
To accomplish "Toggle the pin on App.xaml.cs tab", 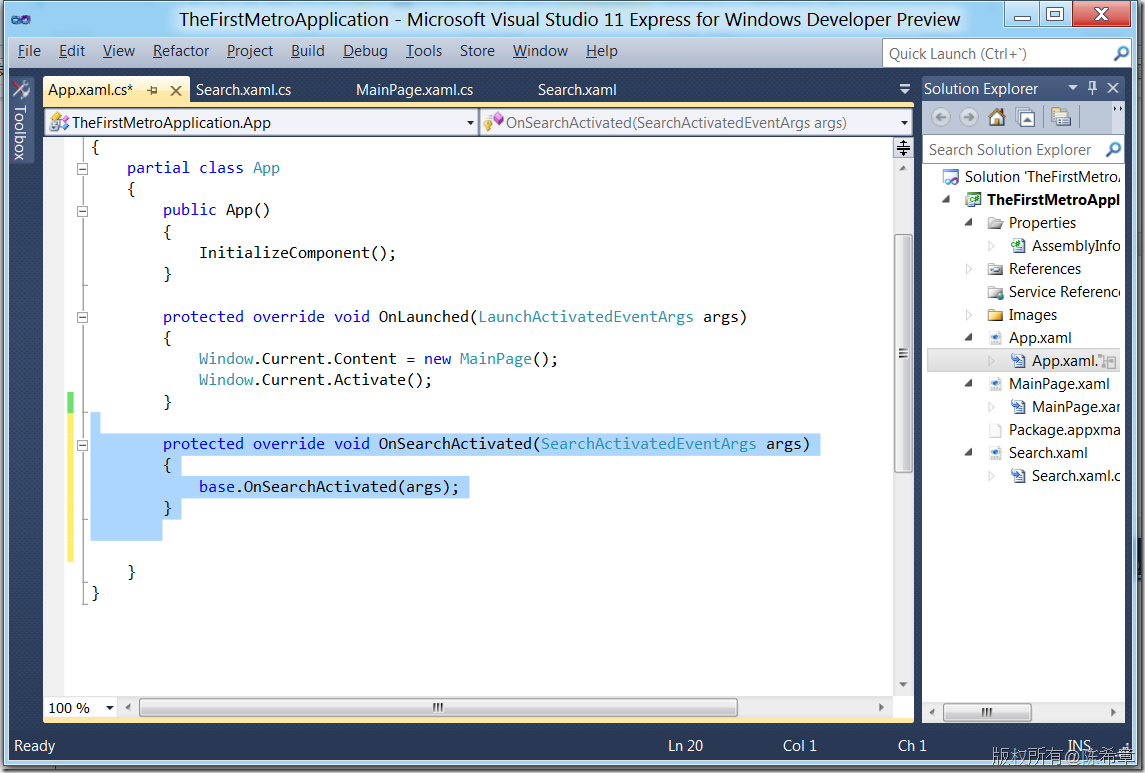I will coord(153,91).
